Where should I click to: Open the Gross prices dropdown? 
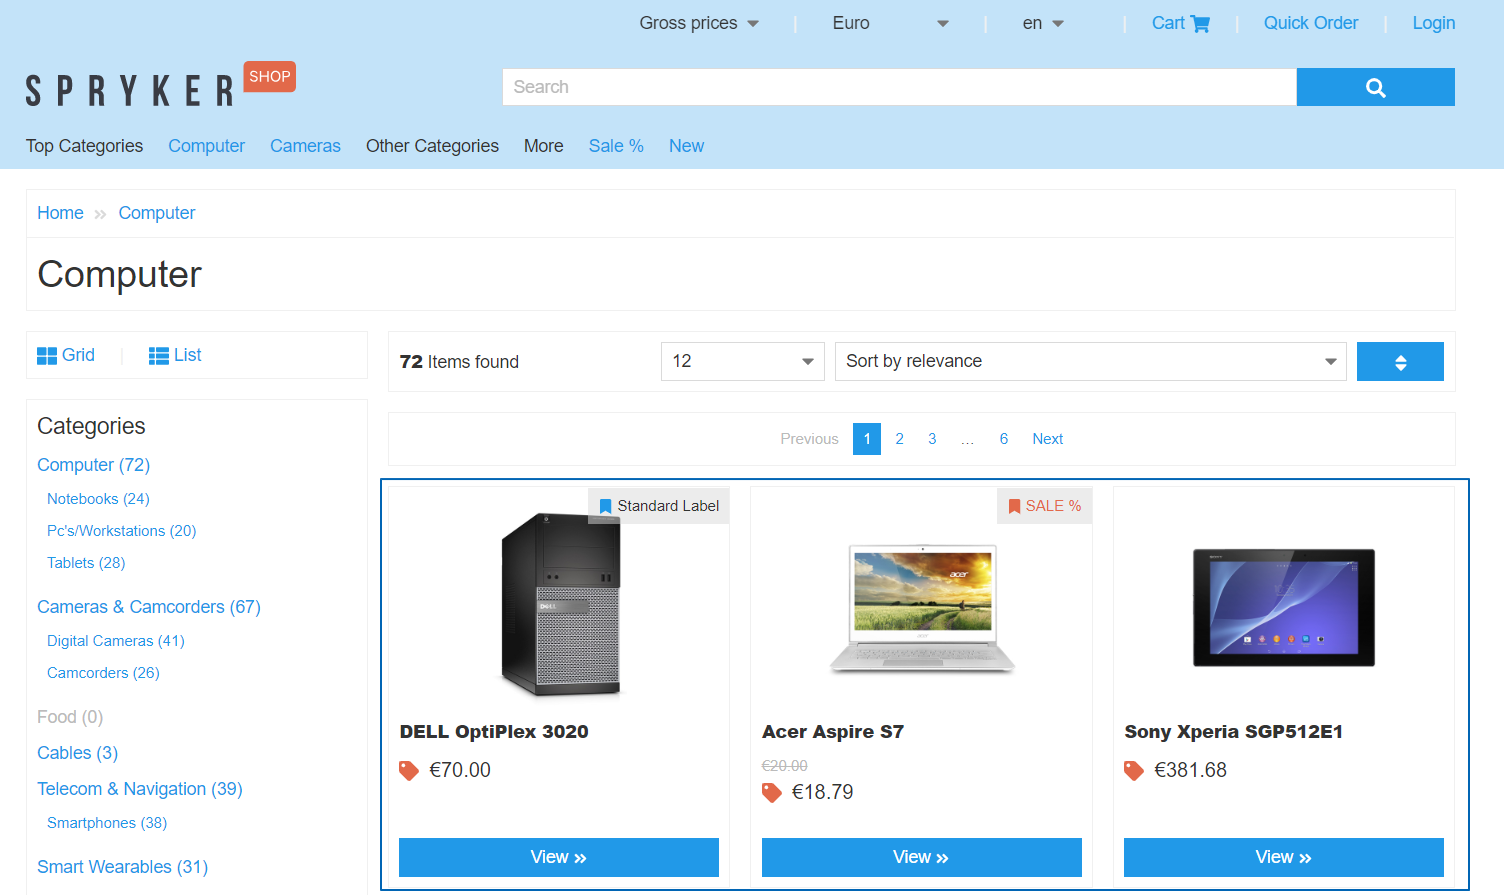699,23
